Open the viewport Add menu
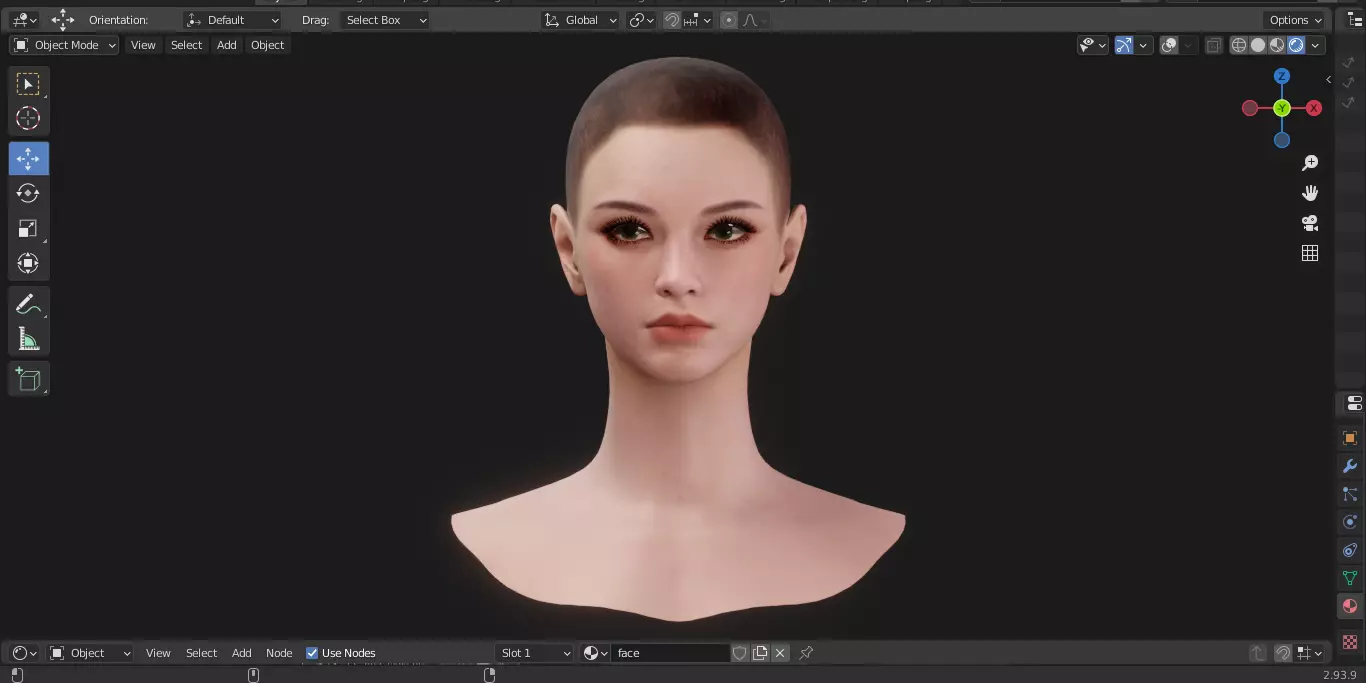The image size is (1366, 683). 227,45
